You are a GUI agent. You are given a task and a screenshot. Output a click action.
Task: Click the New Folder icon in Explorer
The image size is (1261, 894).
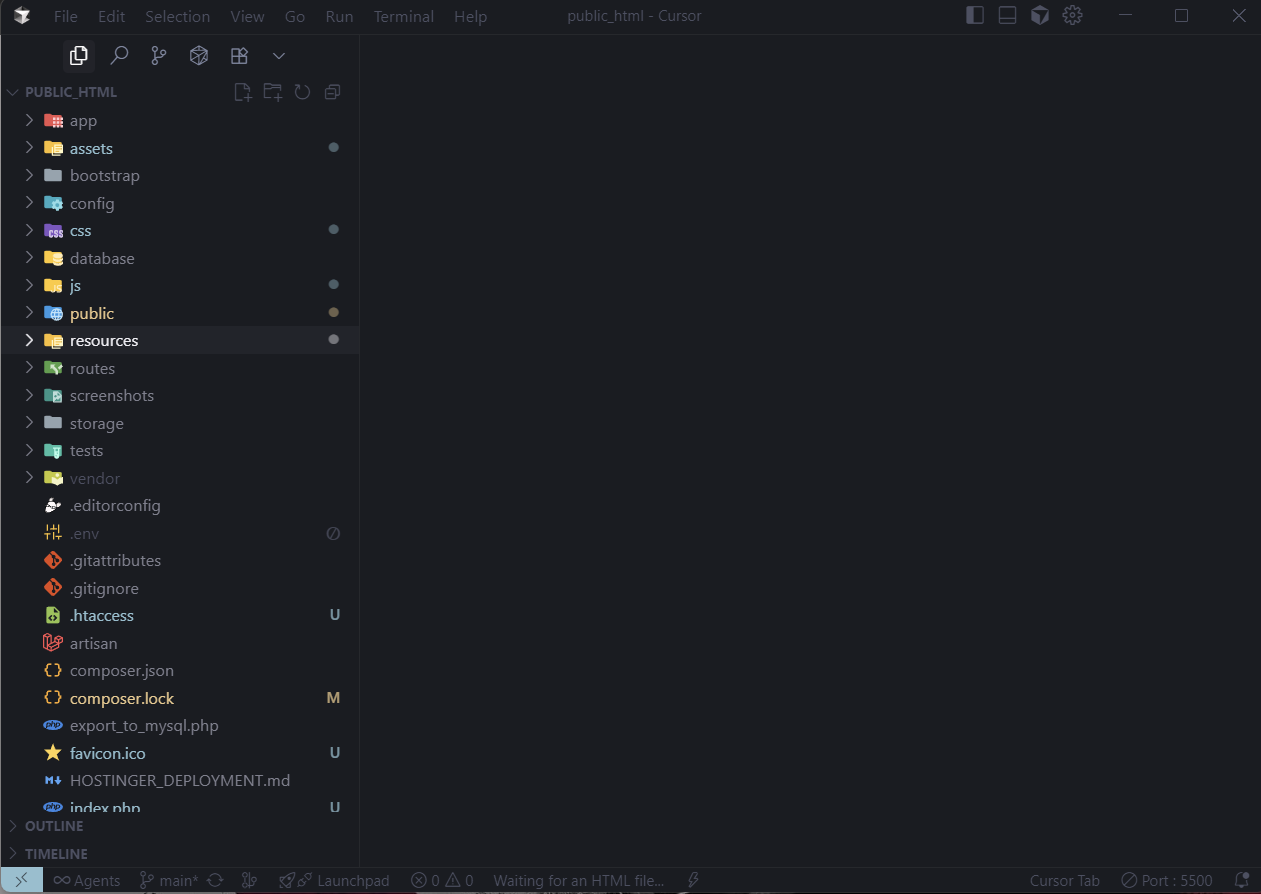[272, 91]
